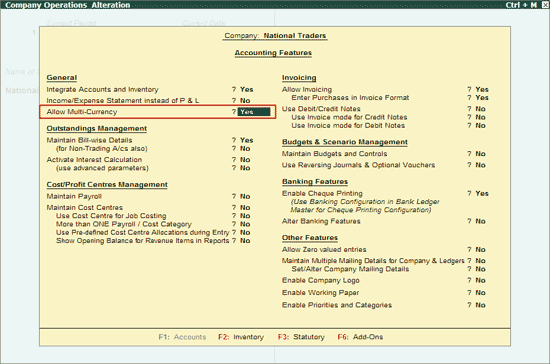550x364 pixels.
Task: Set Activate Interest Calculation option
Action: tap(245, 160)
